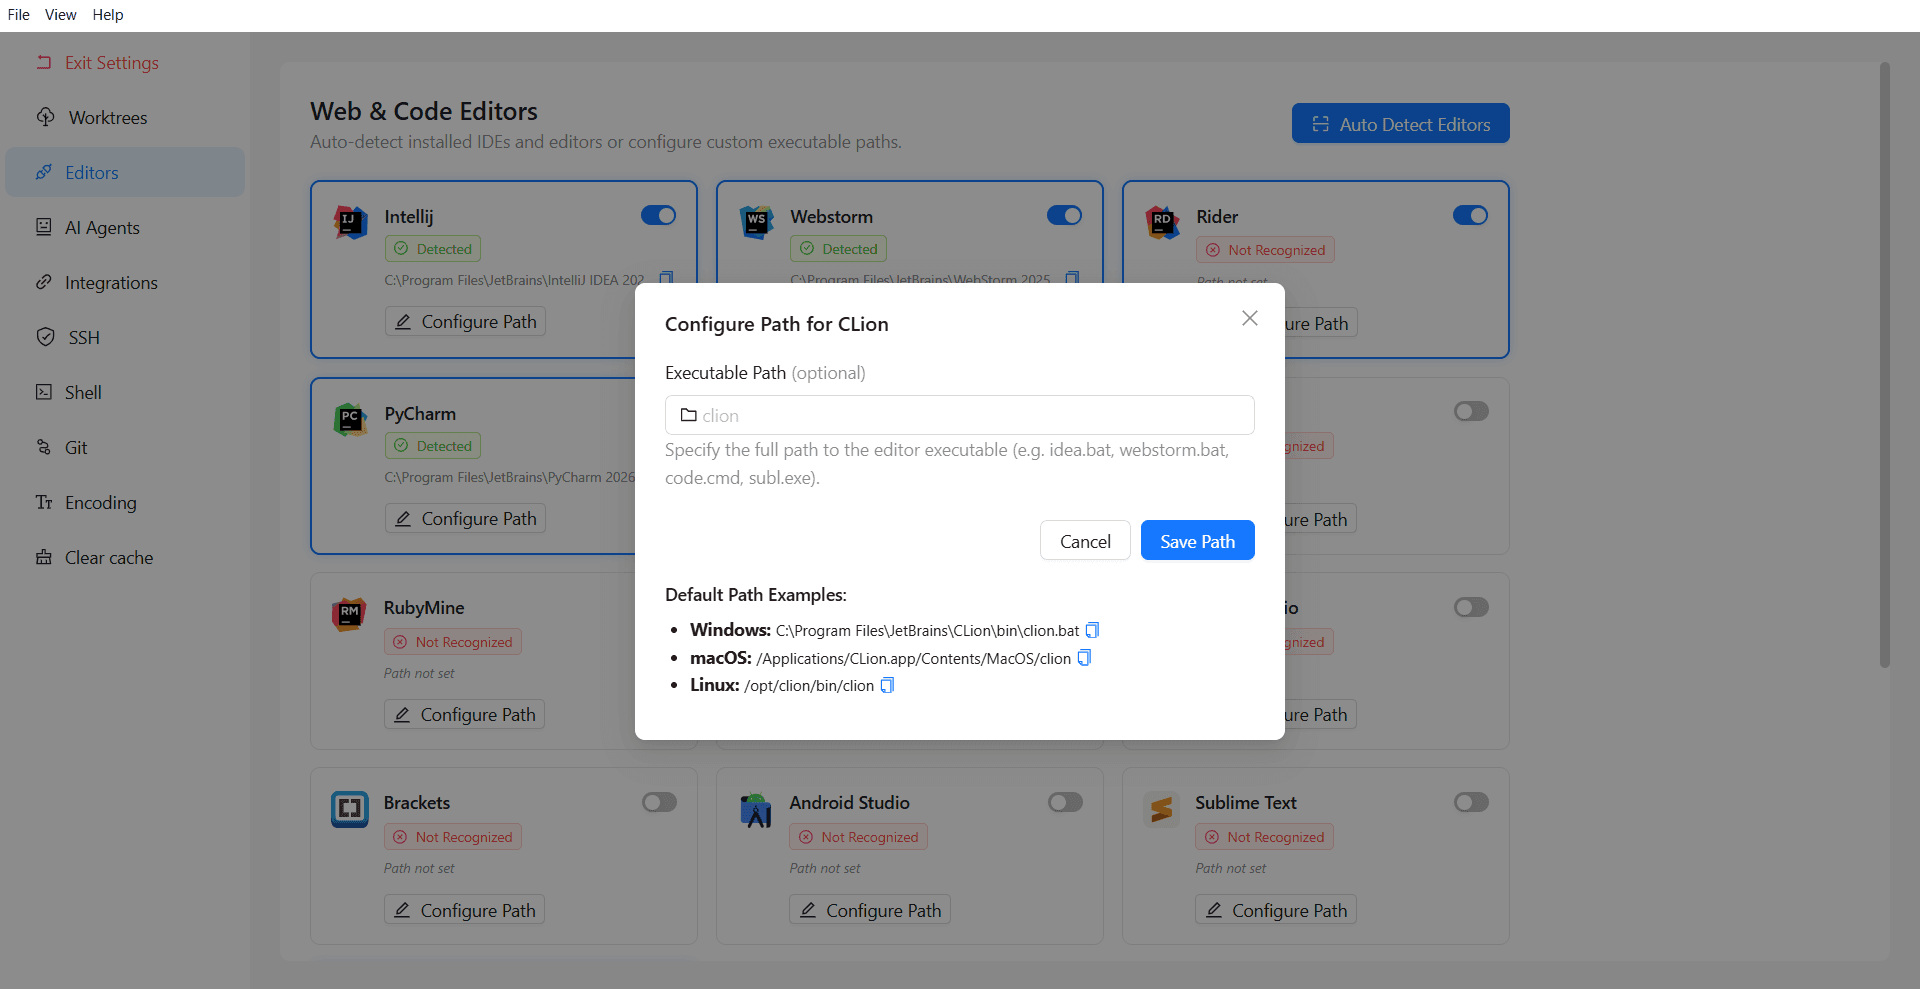
Task: Enable the Sublime Text toggle
Action: [x=1471, y=802]
